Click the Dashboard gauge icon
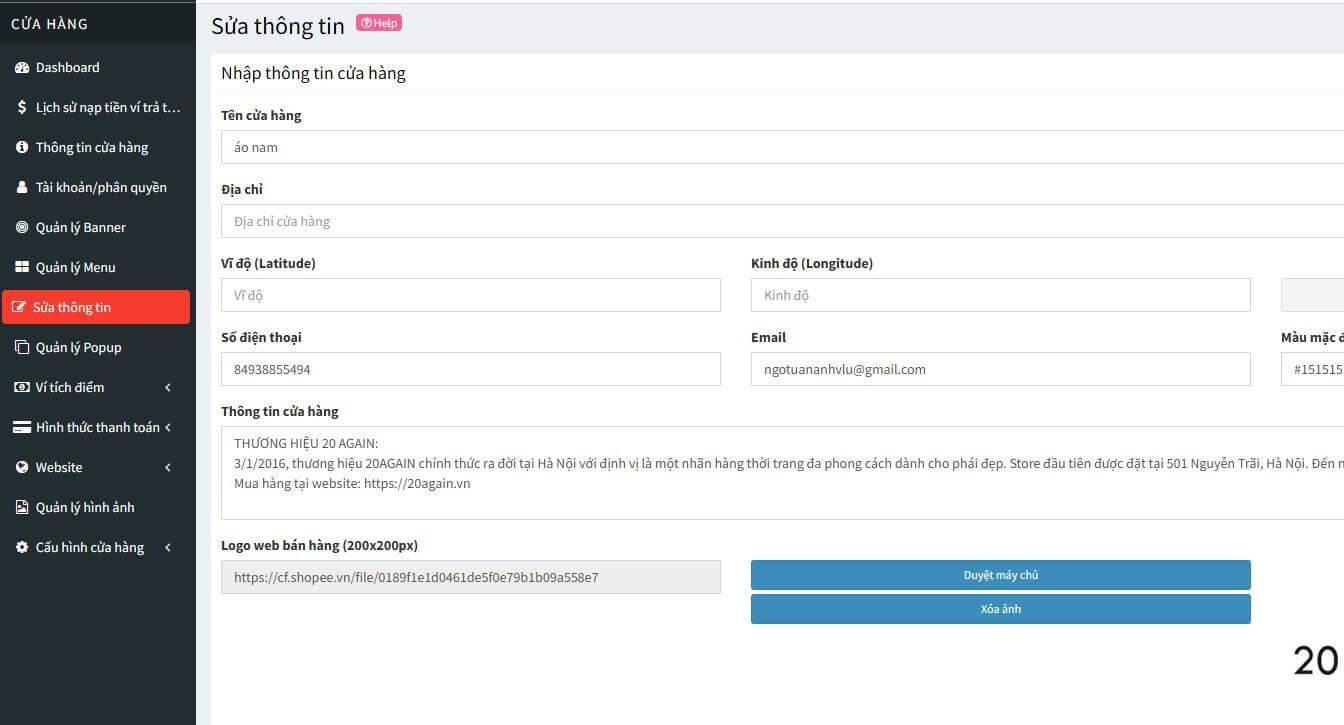This screenshot has width=1344, height=725. [x=22, y=68]
